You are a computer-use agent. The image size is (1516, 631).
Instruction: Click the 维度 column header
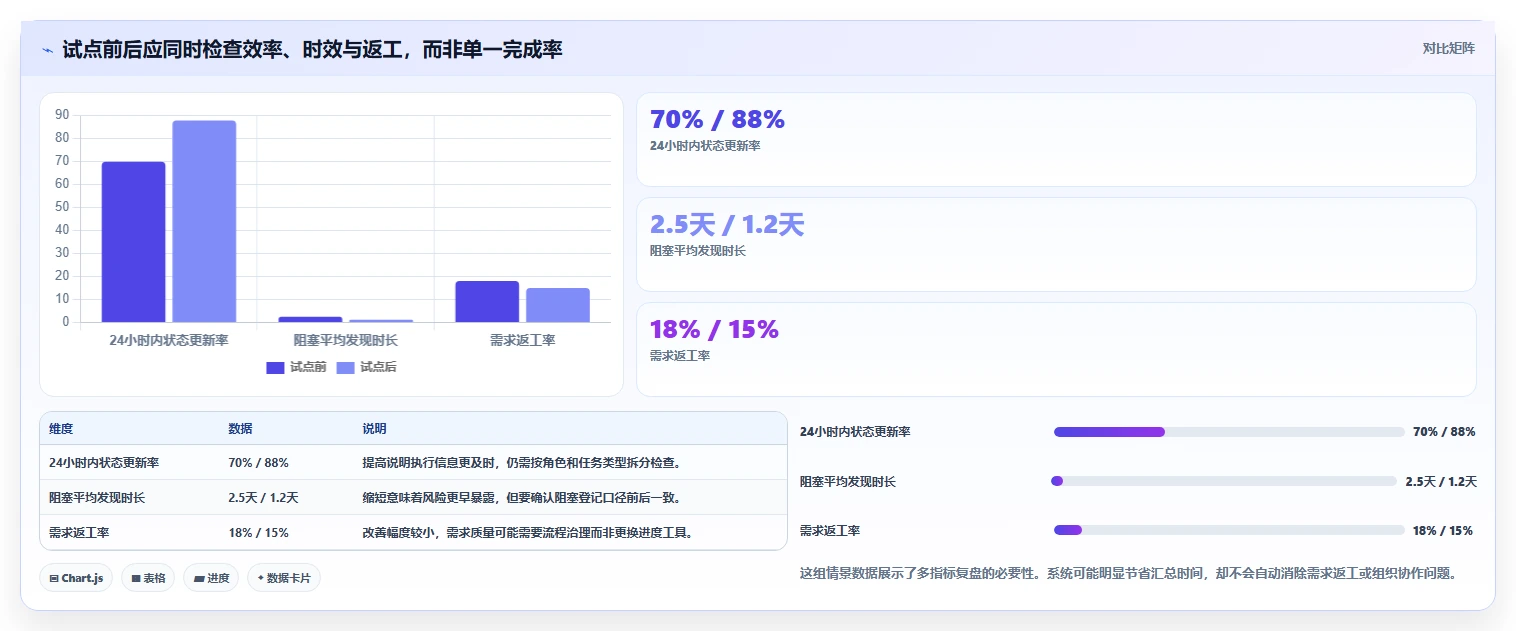pyautogui.click(x=61, y=429)
